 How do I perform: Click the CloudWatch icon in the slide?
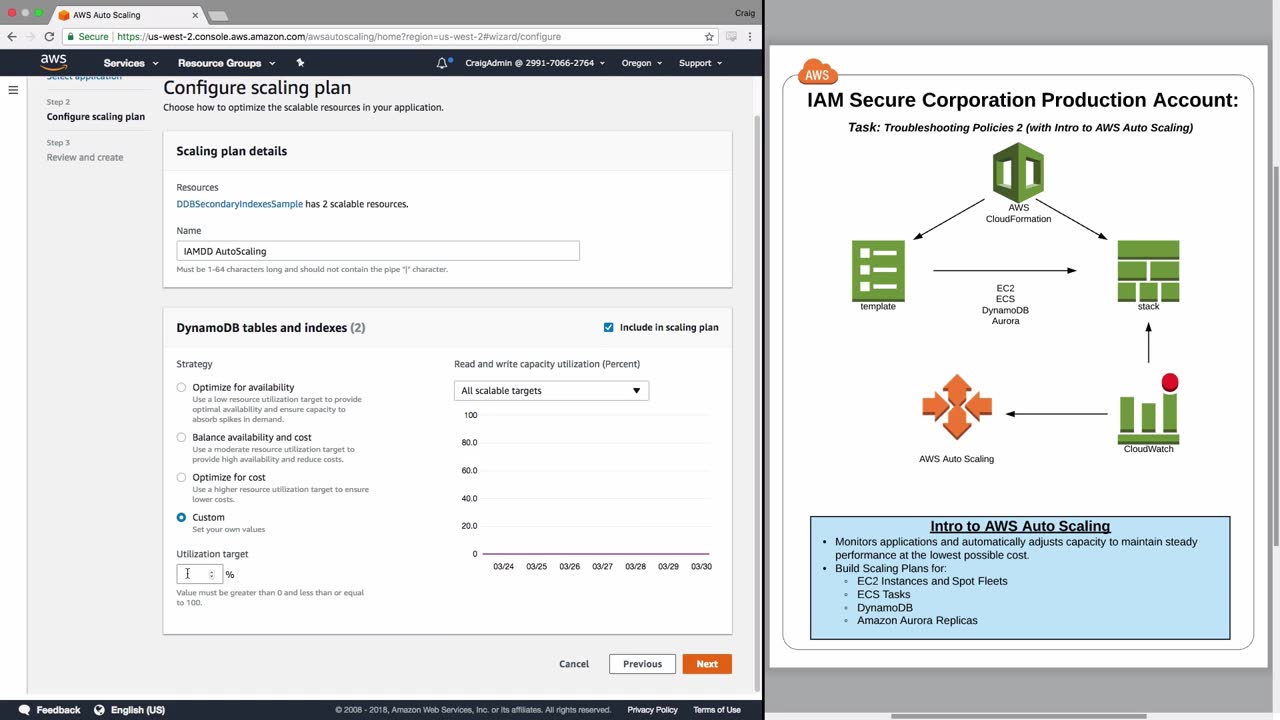point(1148,409)
